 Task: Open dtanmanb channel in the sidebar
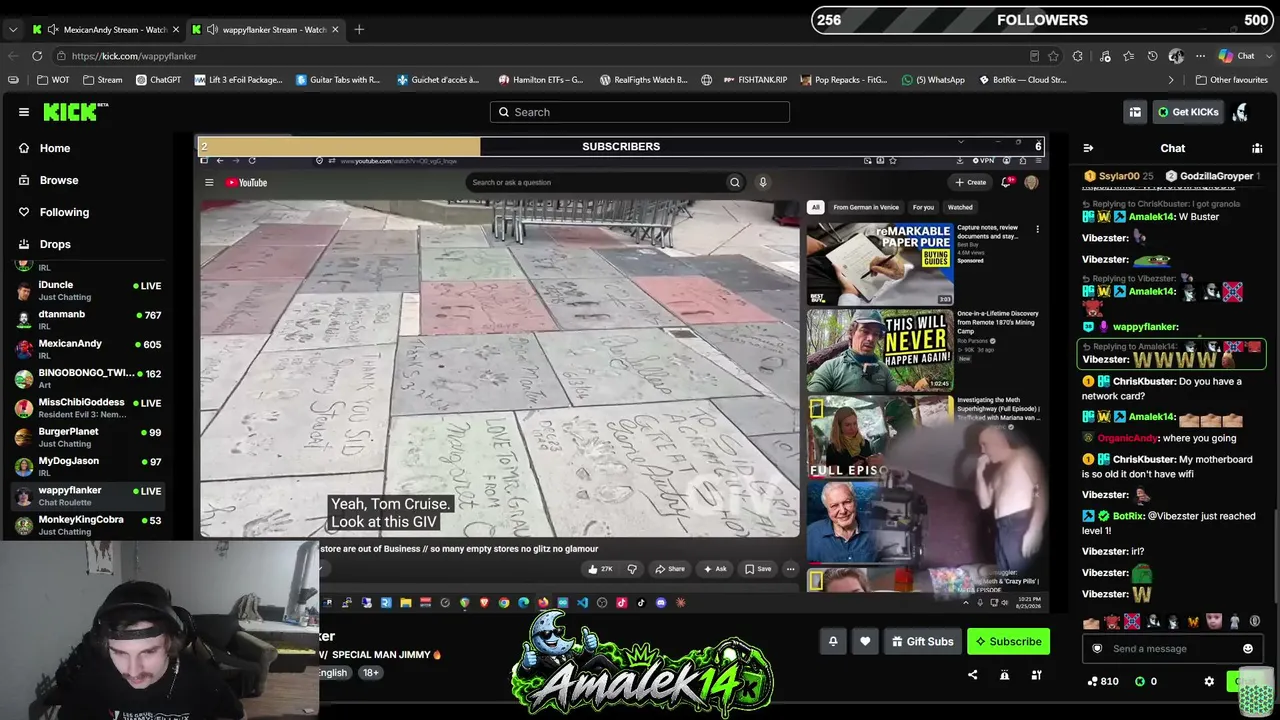[x=88, y=320]
